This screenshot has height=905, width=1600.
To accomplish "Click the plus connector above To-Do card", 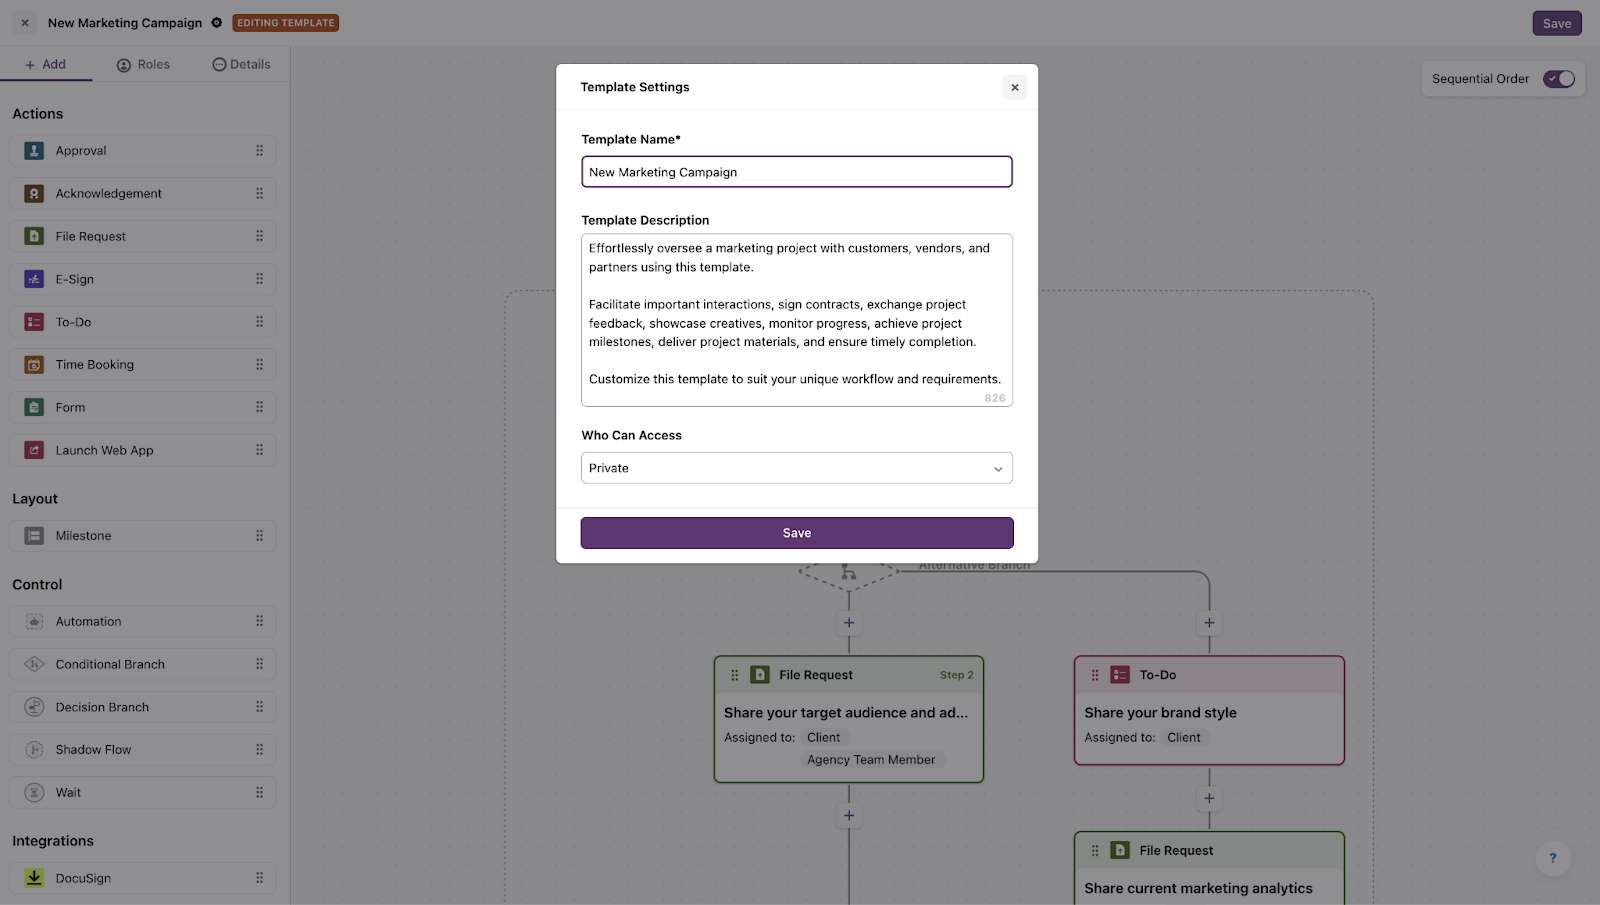I will [x=1209, y=623].
